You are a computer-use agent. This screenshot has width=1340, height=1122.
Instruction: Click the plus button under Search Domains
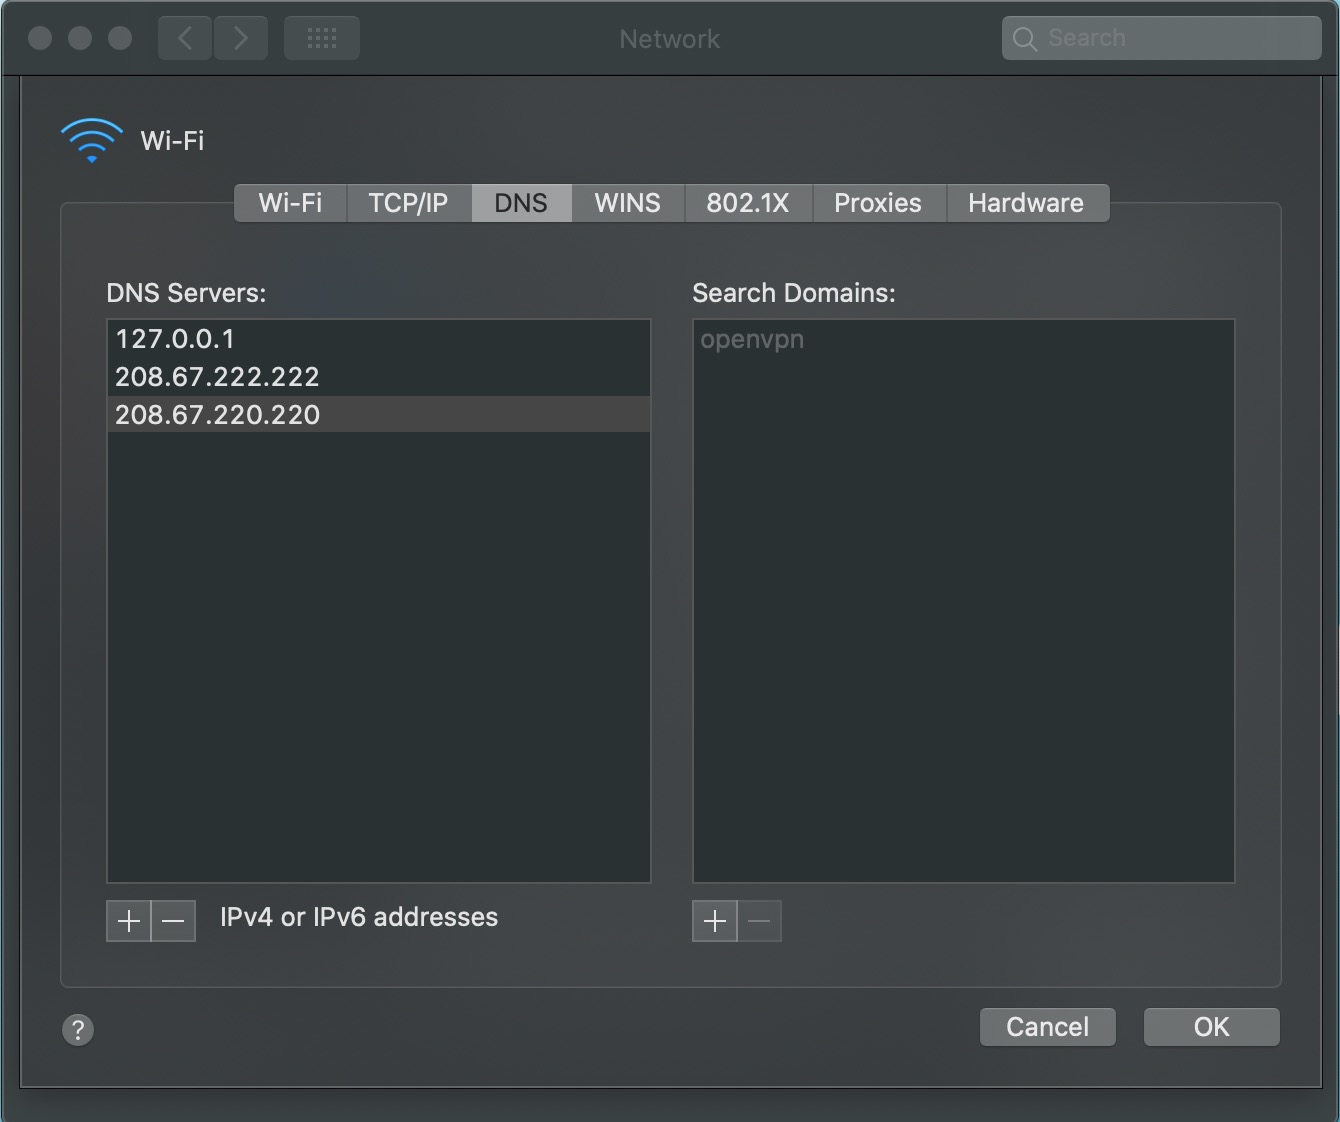tap(714, 920)
